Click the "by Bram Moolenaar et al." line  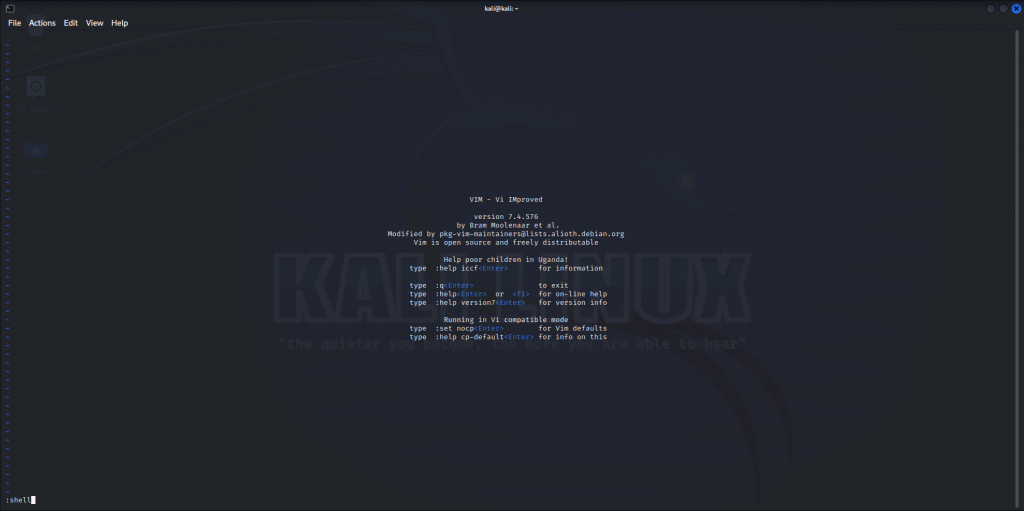[x=508, y=225]
